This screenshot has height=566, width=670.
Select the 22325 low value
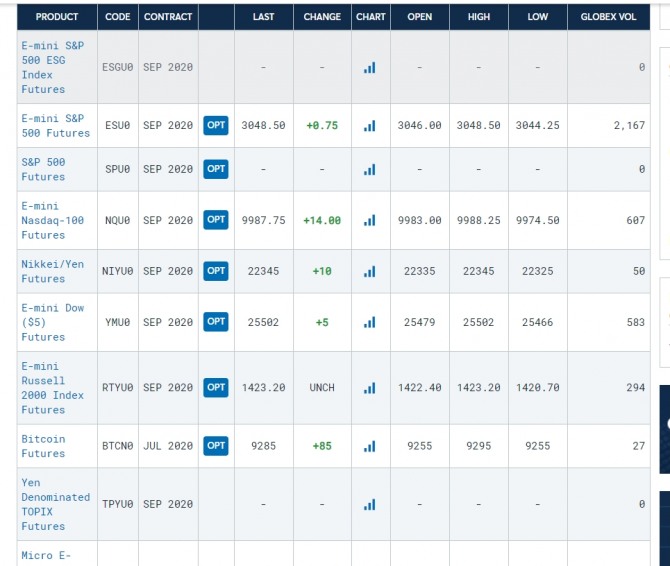click(x=538, y=271)
